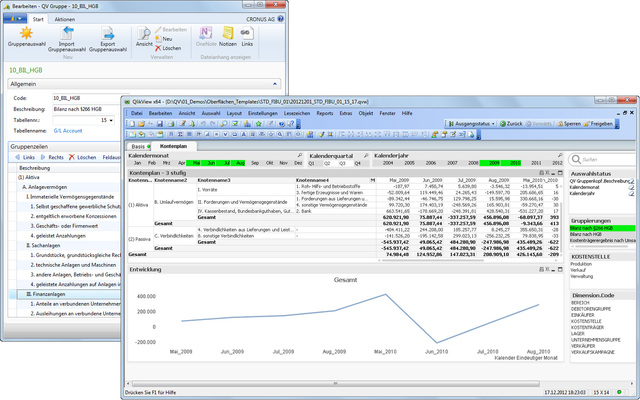This screenshot has height=400, width=640.
Task: Toggle Bilanz nach §266 HGB grouping
Action: 602,228
